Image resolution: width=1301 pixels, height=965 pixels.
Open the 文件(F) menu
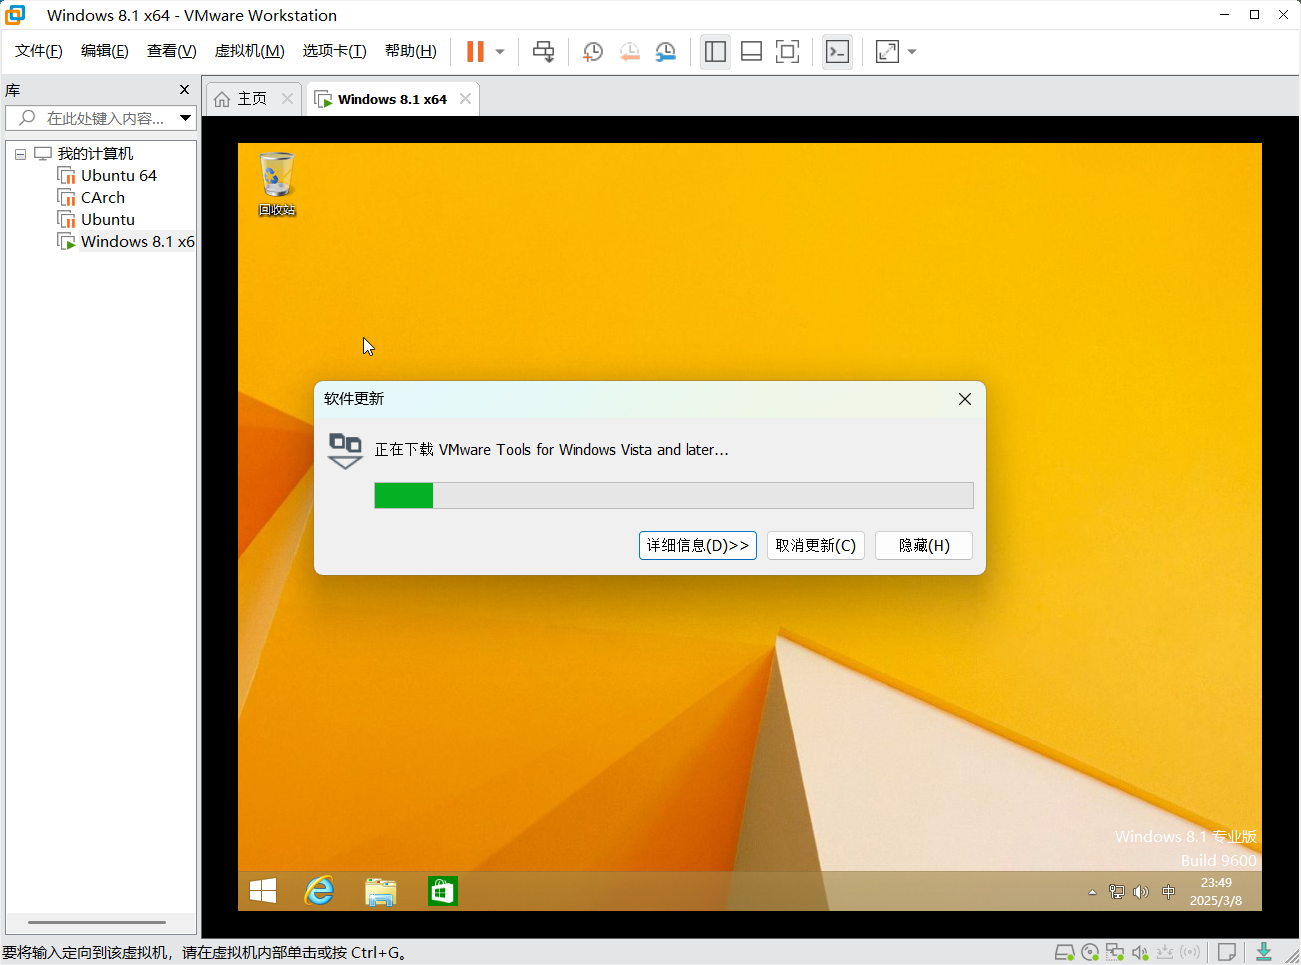click(39, 51)
